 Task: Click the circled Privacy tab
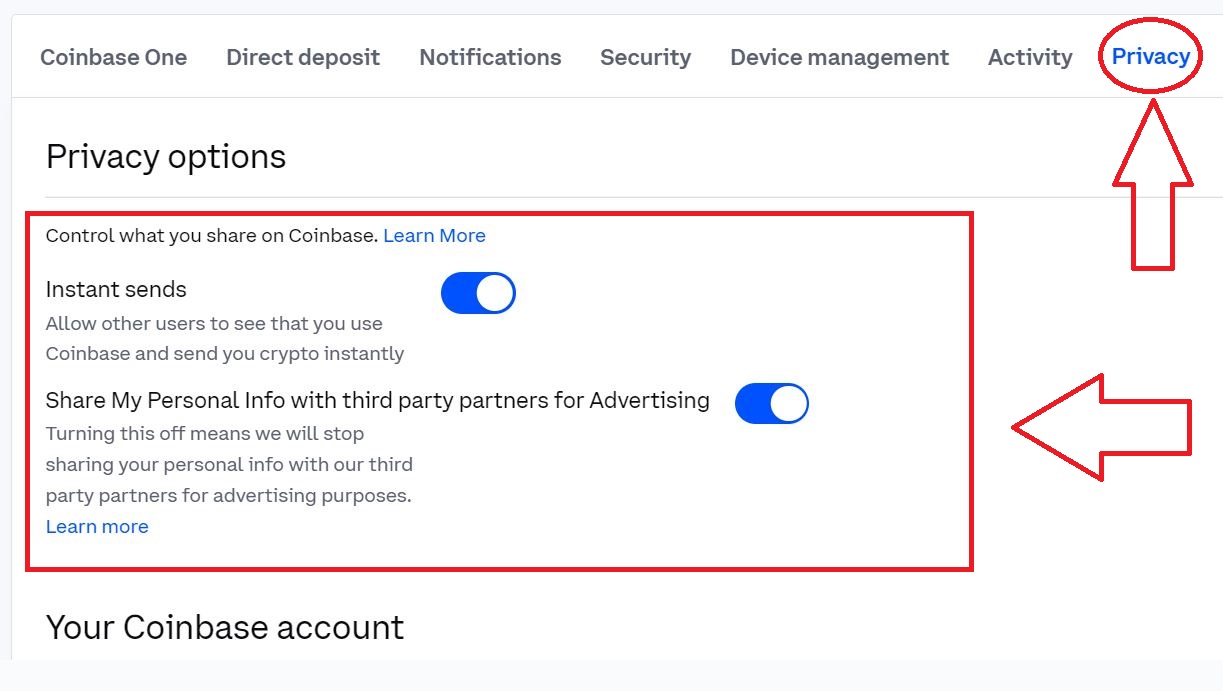coord(1150,56)
